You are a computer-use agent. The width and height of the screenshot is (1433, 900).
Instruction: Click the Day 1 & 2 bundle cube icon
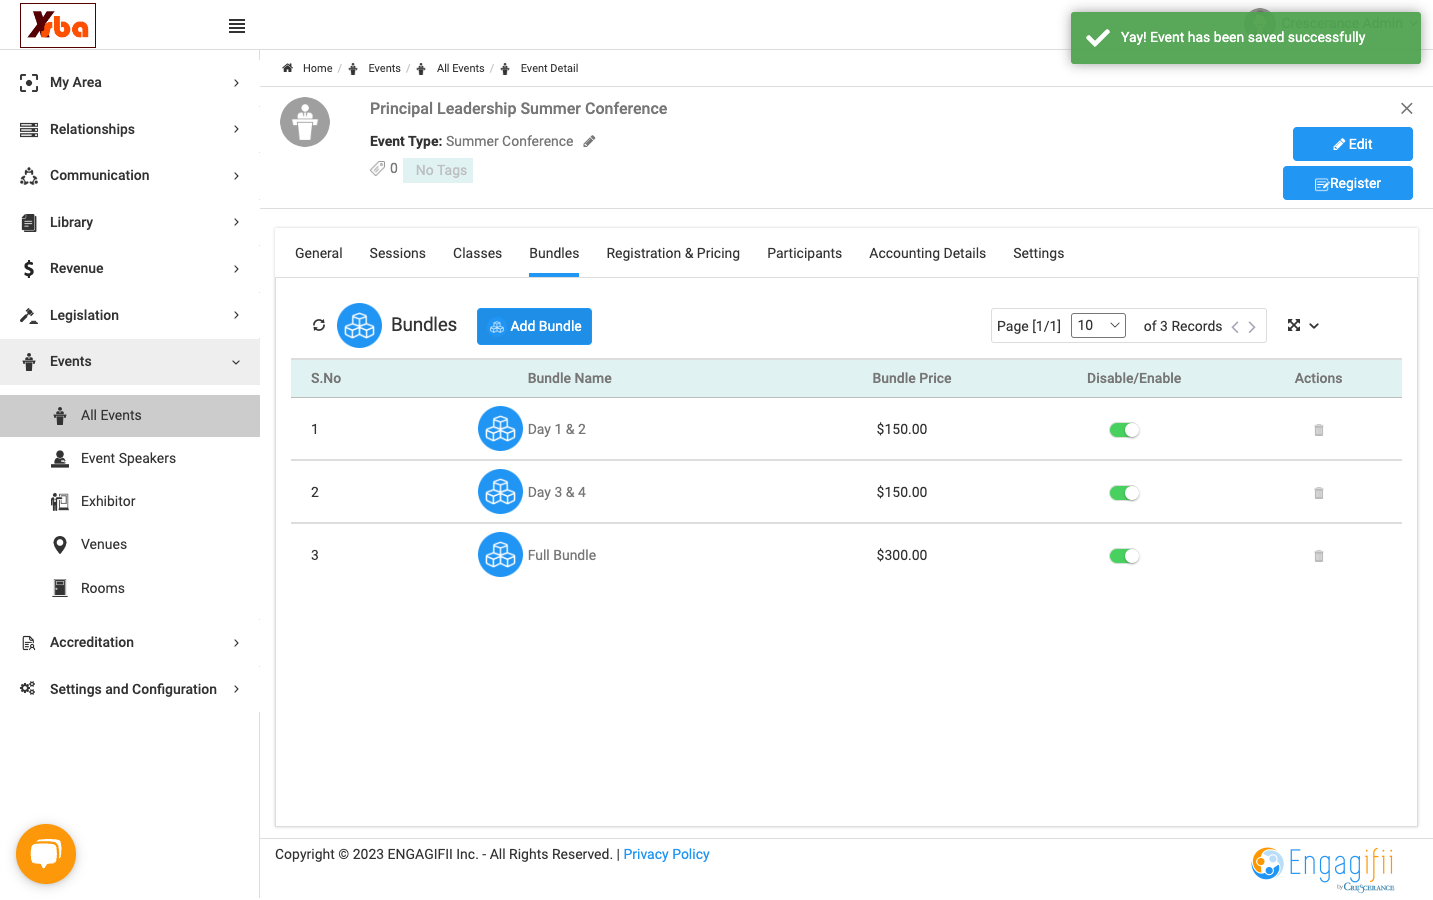click(500, 429)
